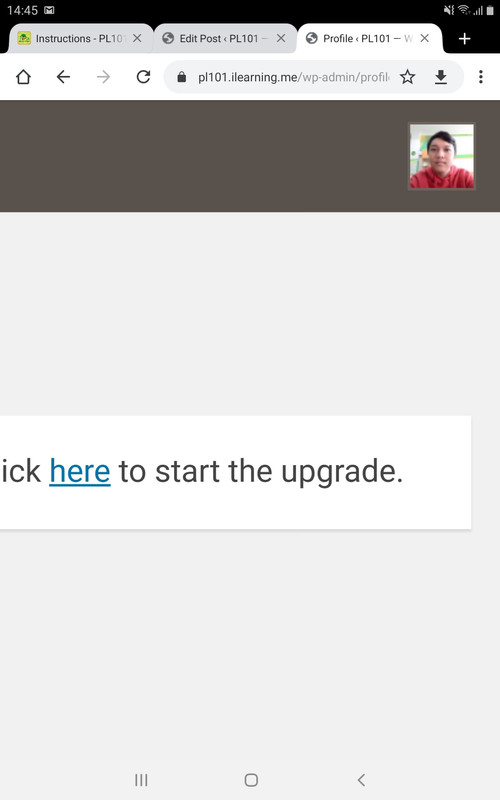Bookmark page with the star icon
This screenshot has width=500, height=800.
click(x=407, y=77)
